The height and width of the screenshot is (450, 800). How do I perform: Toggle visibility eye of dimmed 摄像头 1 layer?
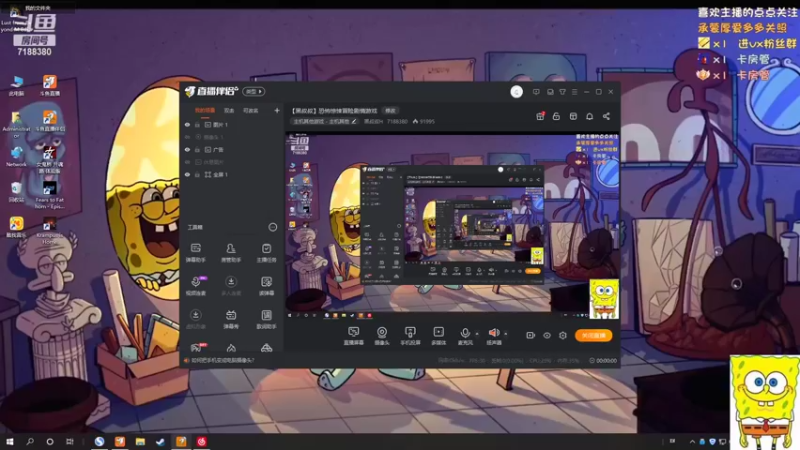[187, 137]
